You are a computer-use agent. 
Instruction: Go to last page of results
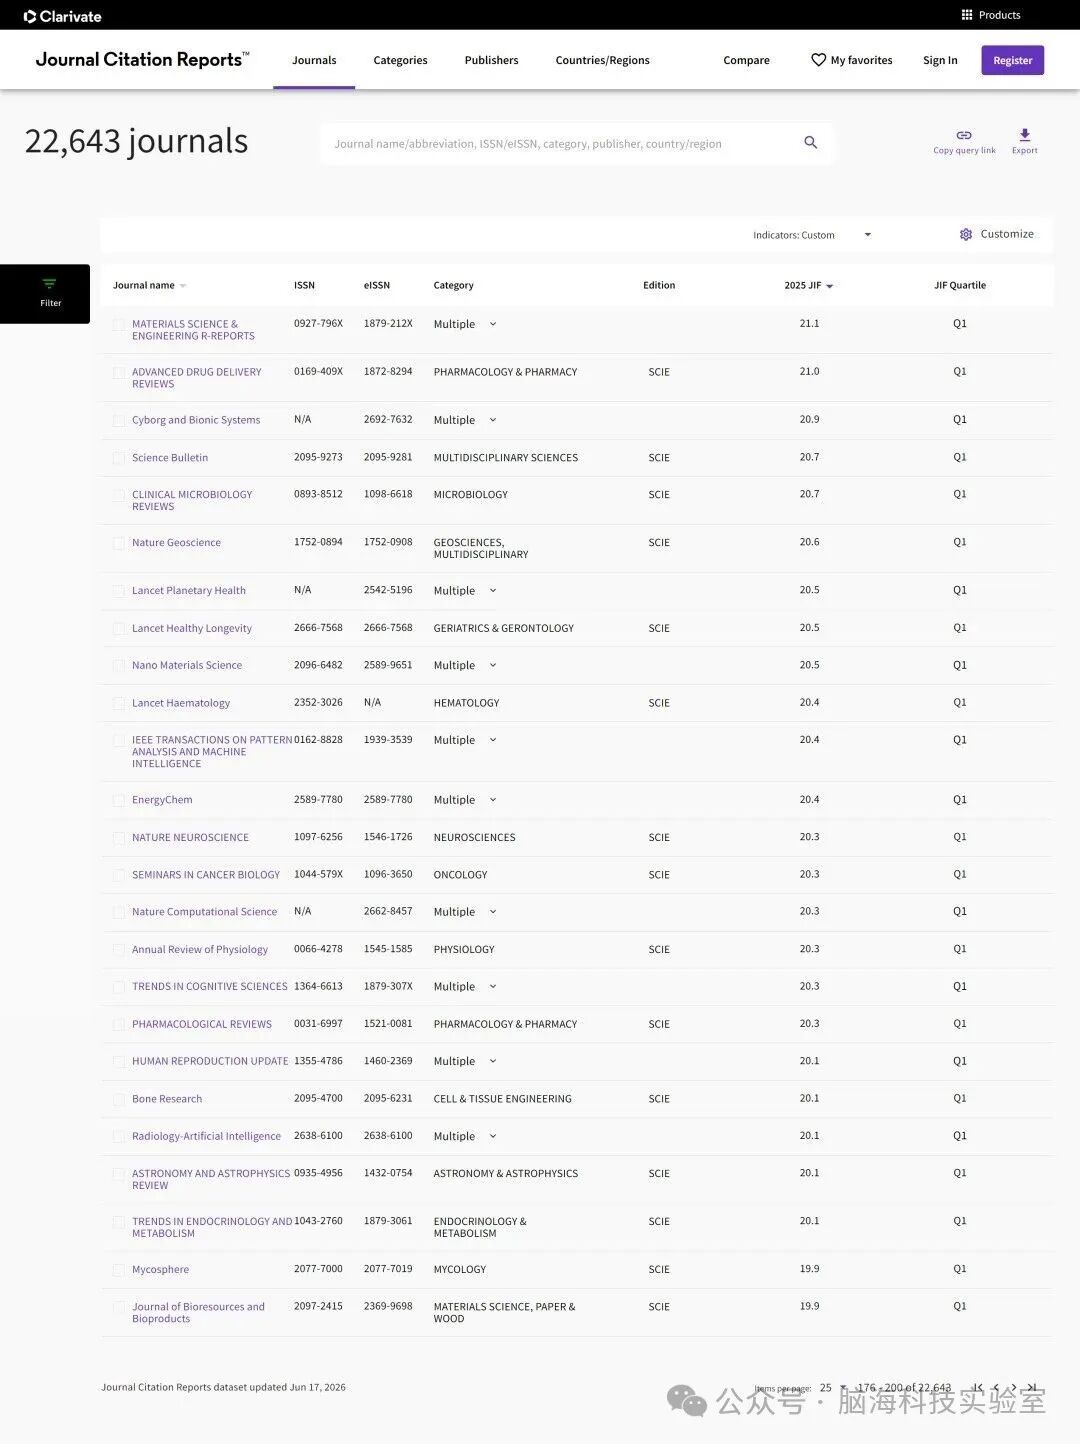click(1032, 1388)
